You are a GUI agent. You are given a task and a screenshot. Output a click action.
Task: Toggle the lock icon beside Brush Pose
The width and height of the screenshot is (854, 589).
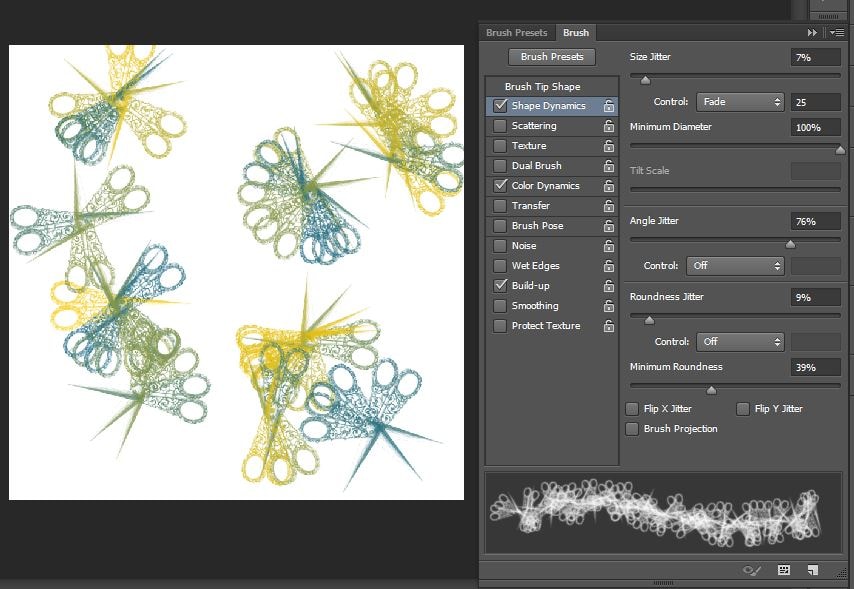point(608,226)
